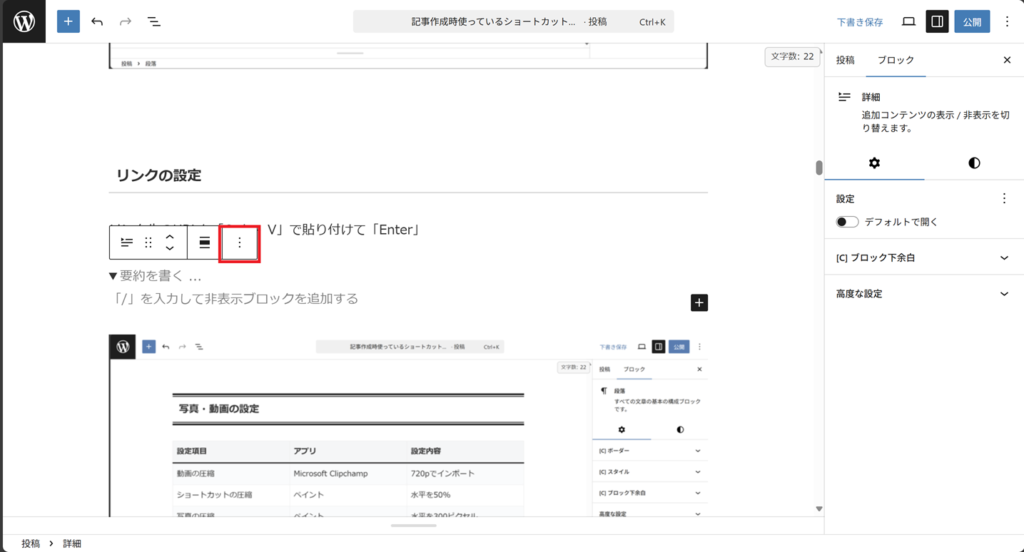Click the block alignment toolbar icon
Image resolution: width=1024 pixels, height=552 pixels.
204,243
